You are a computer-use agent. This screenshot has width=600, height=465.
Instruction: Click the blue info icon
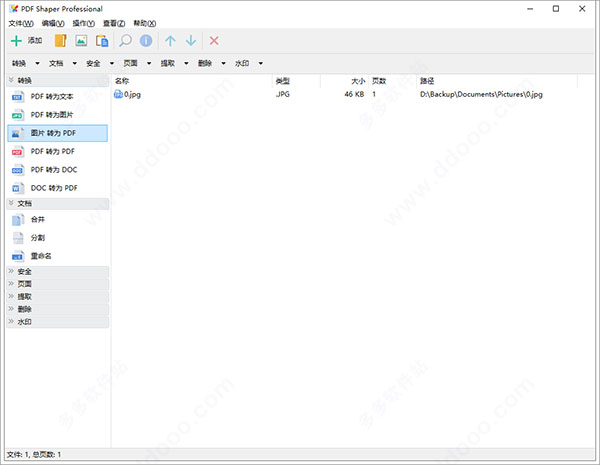point(146,41)
